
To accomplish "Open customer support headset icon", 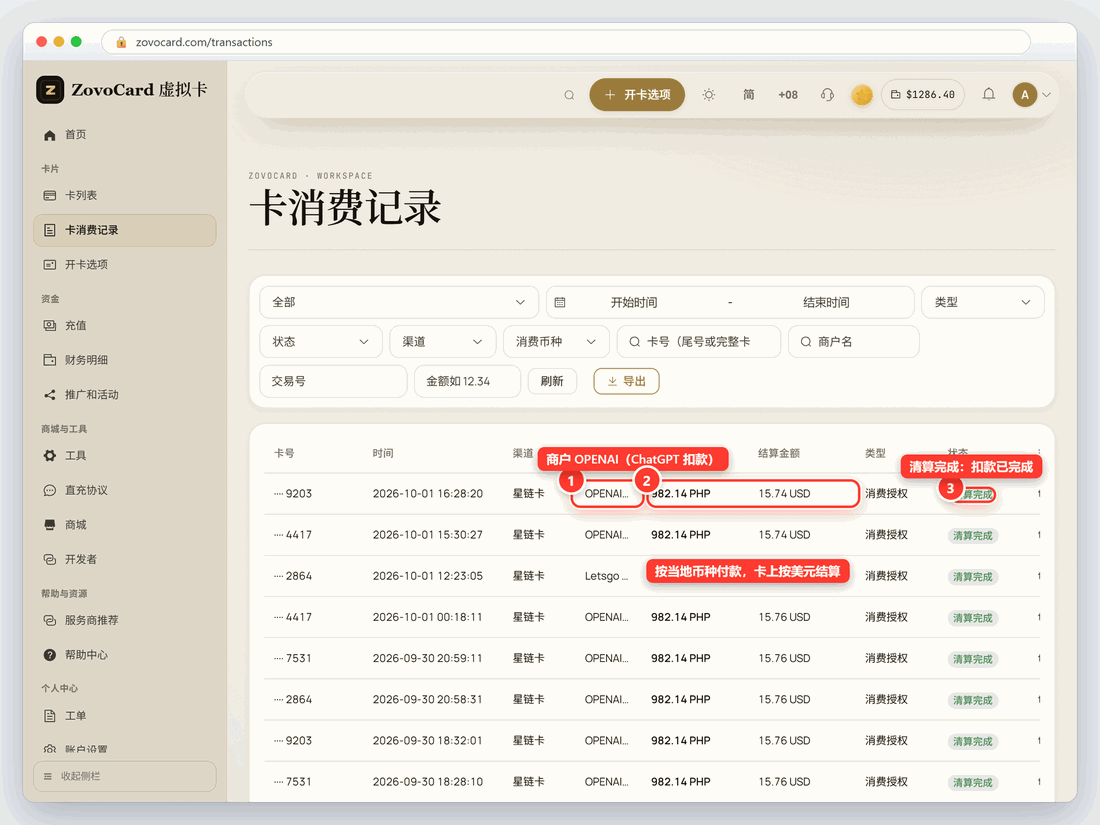I will click(x=827, y=95).
